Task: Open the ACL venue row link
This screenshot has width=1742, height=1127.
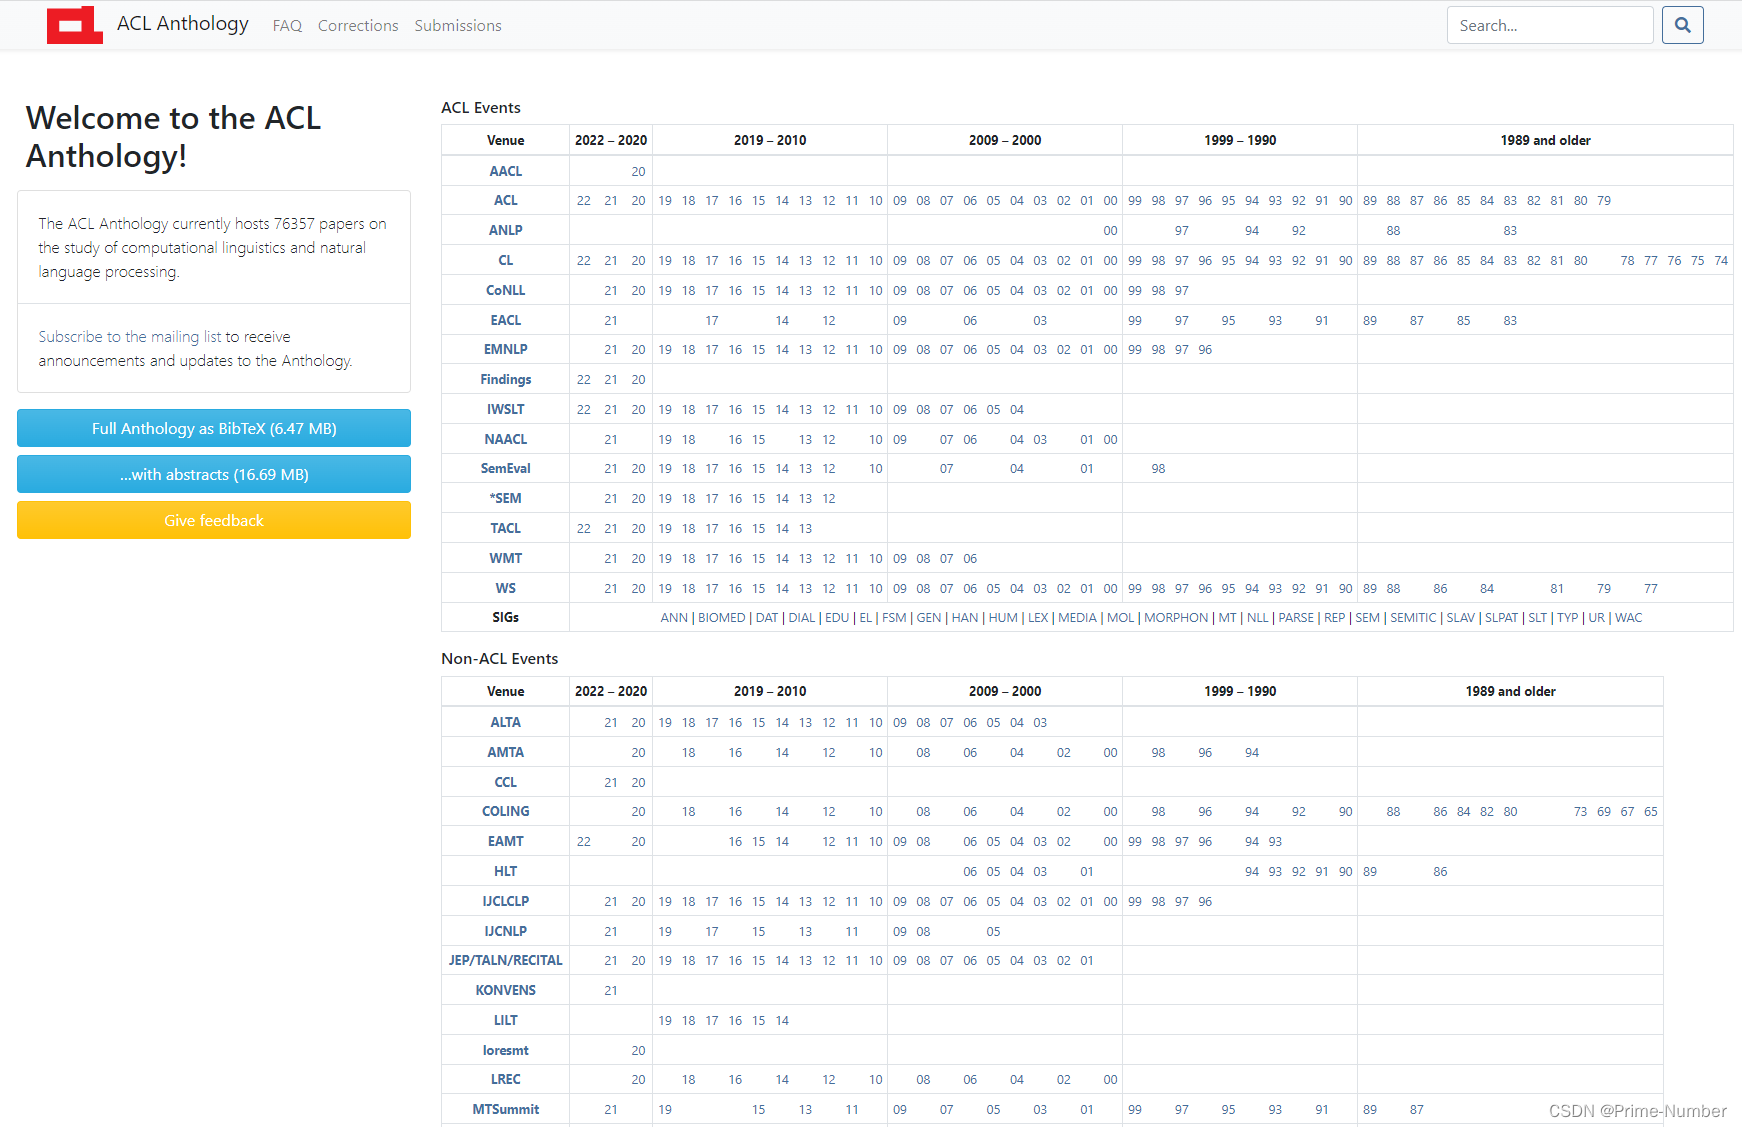Action: 506,201
